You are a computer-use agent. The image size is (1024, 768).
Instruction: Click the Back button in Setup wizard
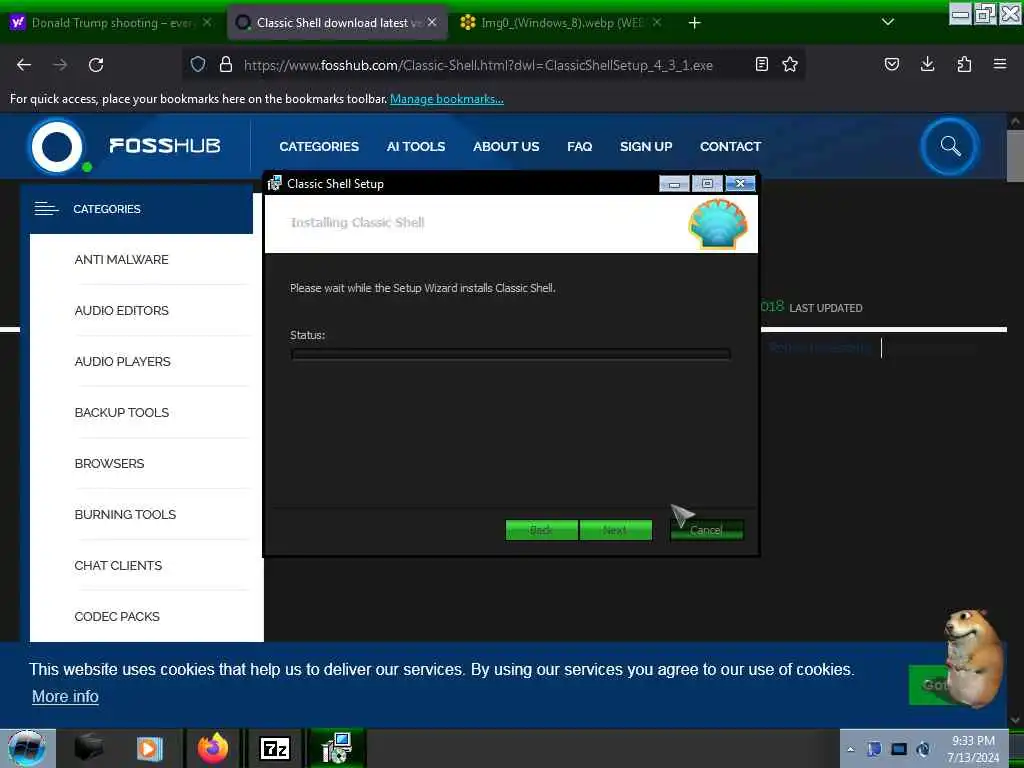[x=541, y=530]
